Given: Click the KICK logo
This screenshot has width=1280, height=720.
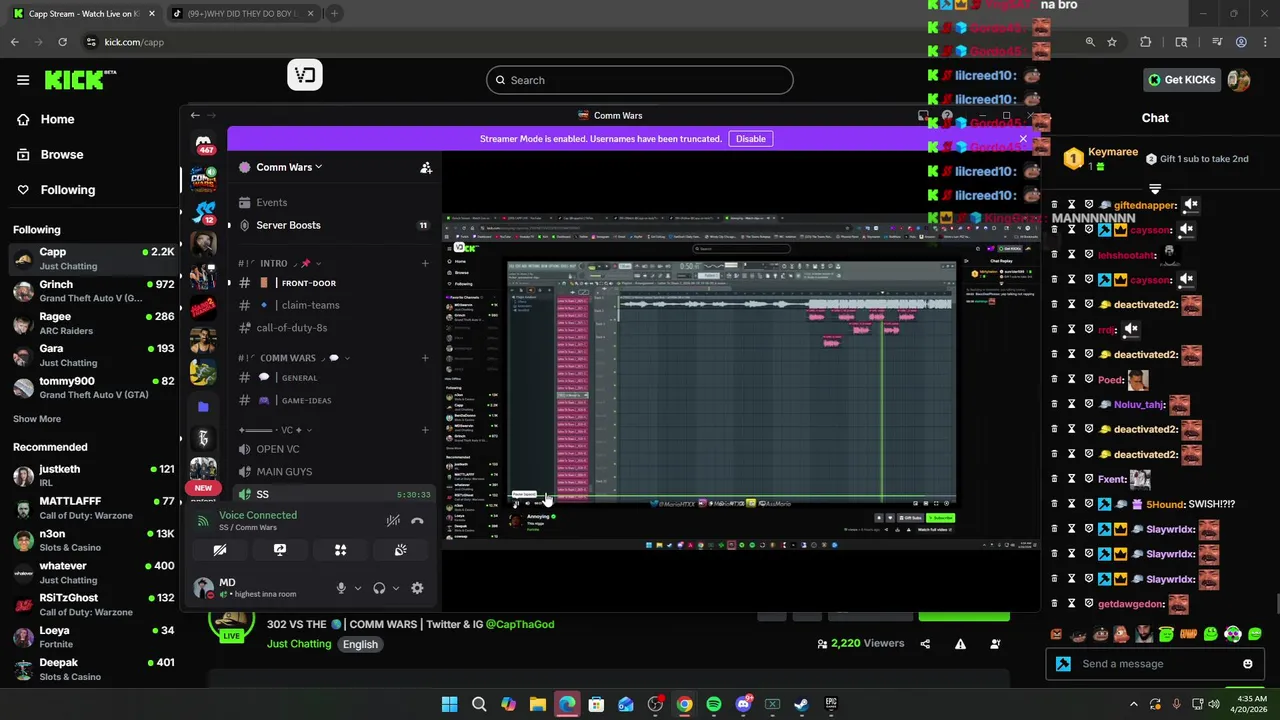Looking at the screenshot, I should [81, 80].
